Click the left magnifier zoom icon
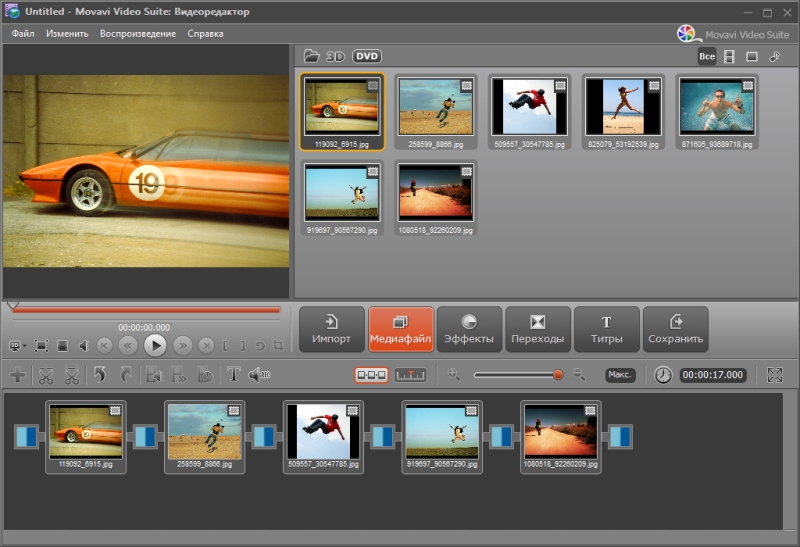Screen dimensions: 800x547 tap(453, 375)
